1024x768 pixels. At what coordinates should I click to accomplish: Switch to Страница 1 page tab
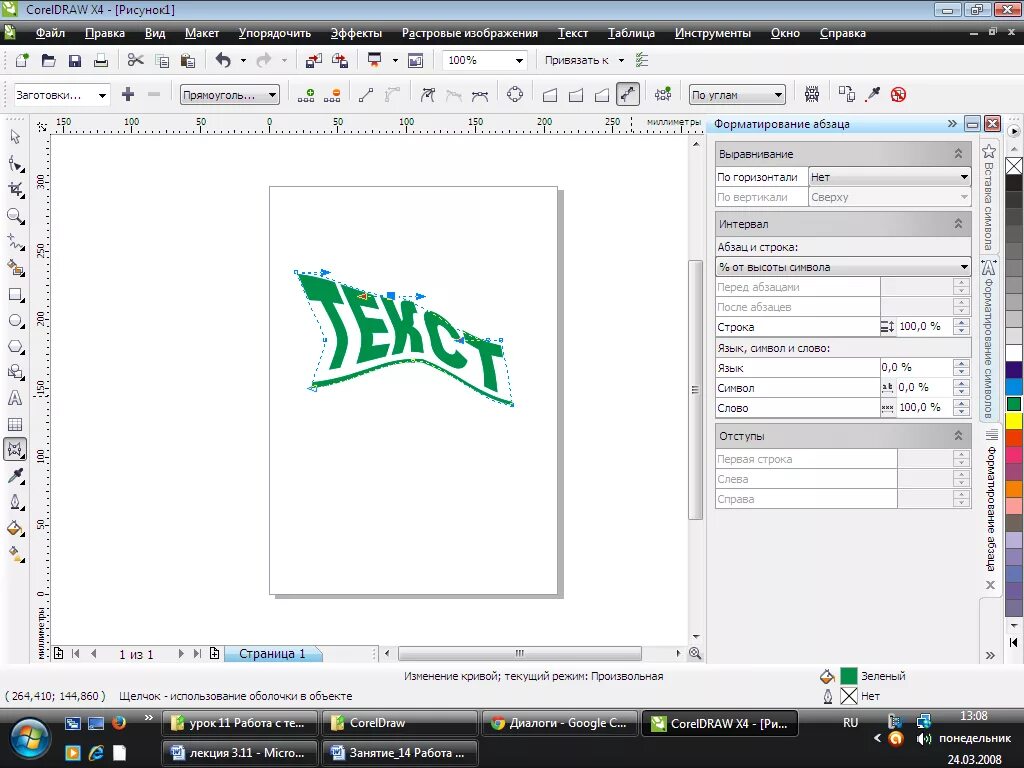(272, 654)
